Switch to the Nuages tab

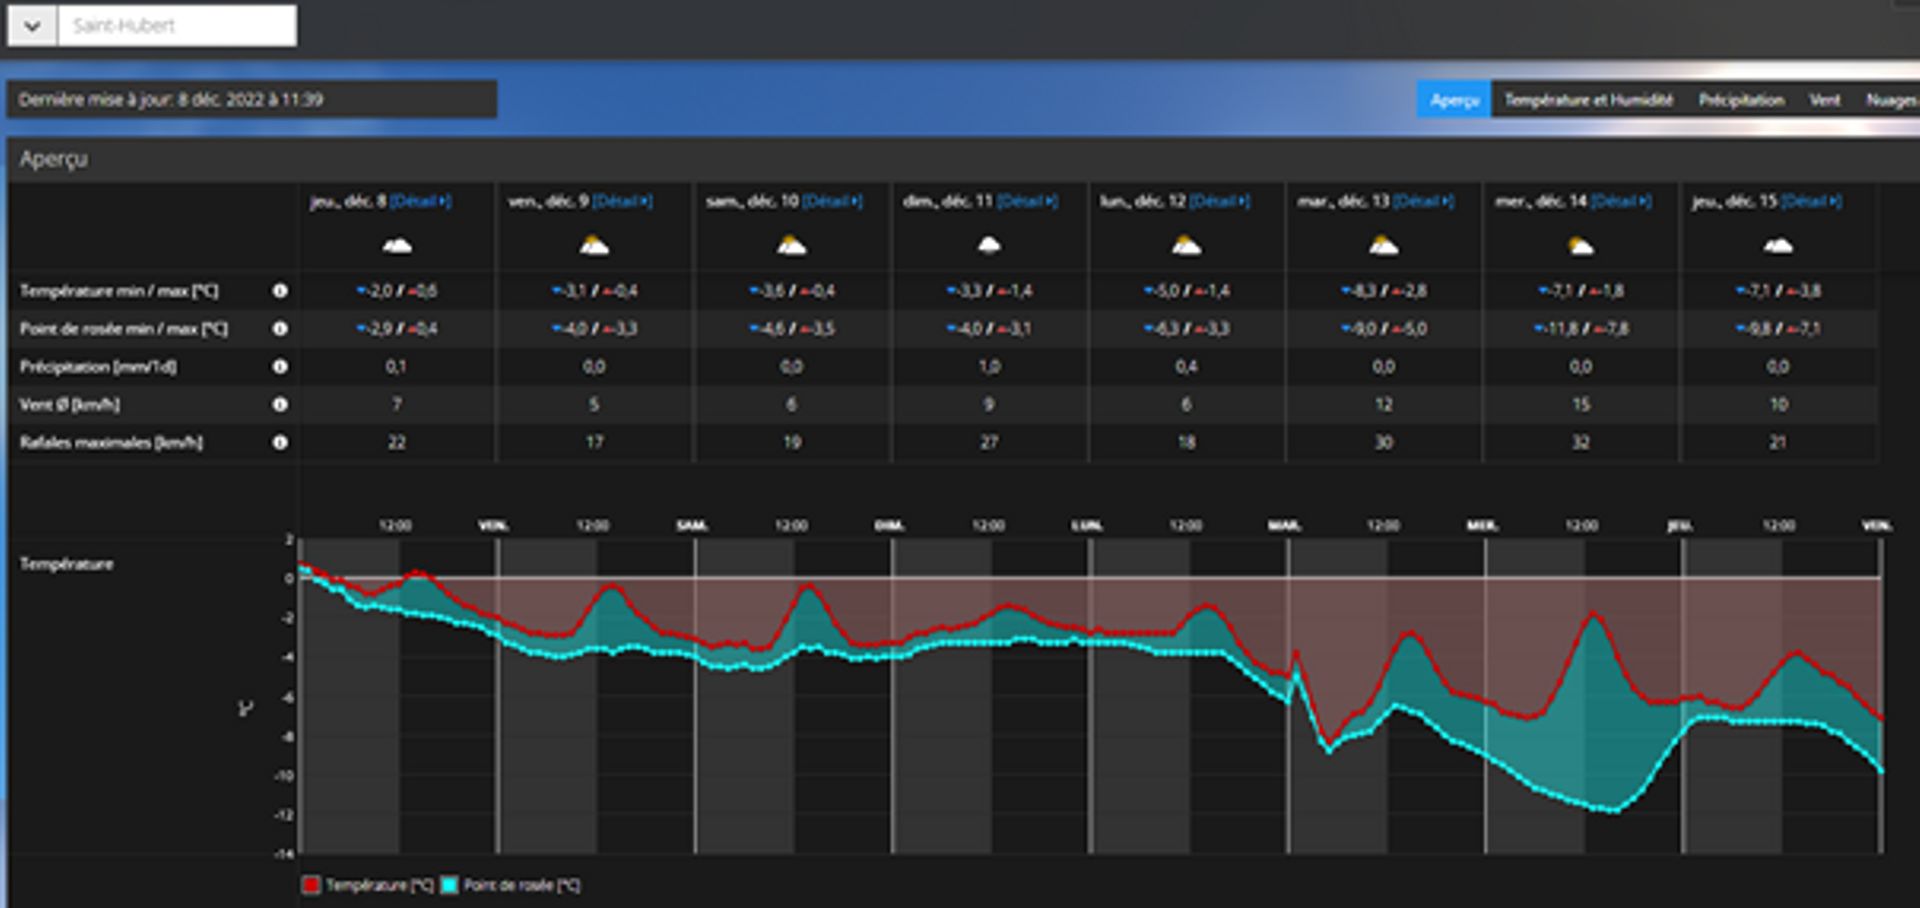1891,99
